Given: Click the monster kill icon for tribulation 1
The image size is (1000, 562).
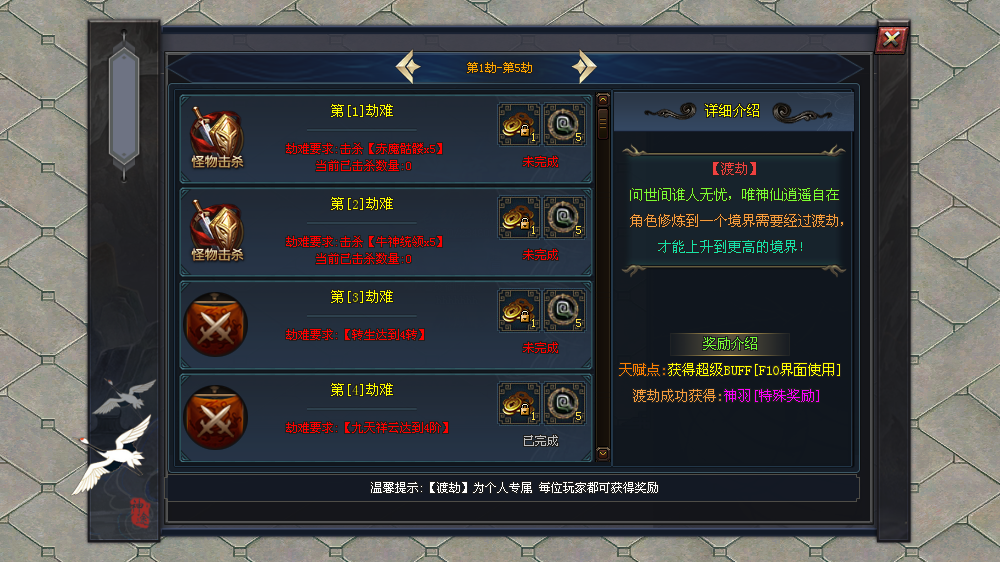Looking at the screenshot, I should [x=217, y=138].
